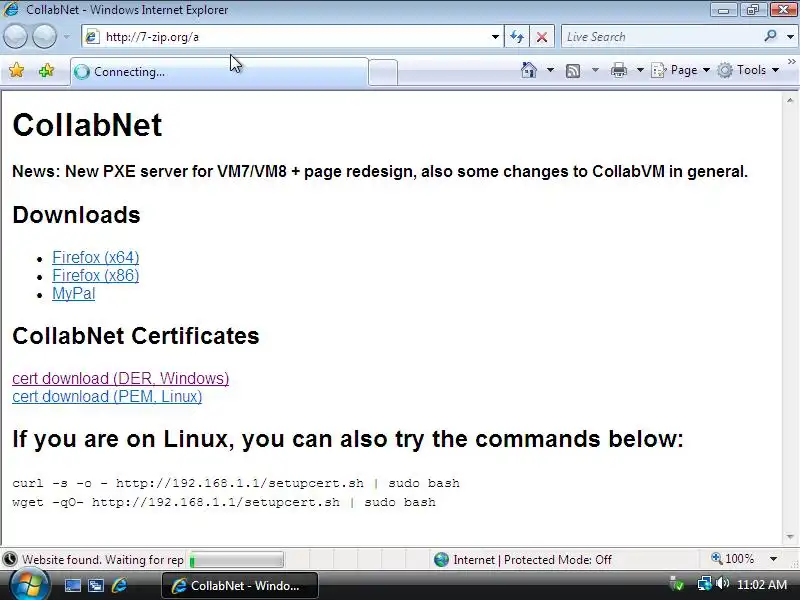Click the page icon in address bar
The width and height of the screenshot is (800, 600).
[x=92, y=37]
